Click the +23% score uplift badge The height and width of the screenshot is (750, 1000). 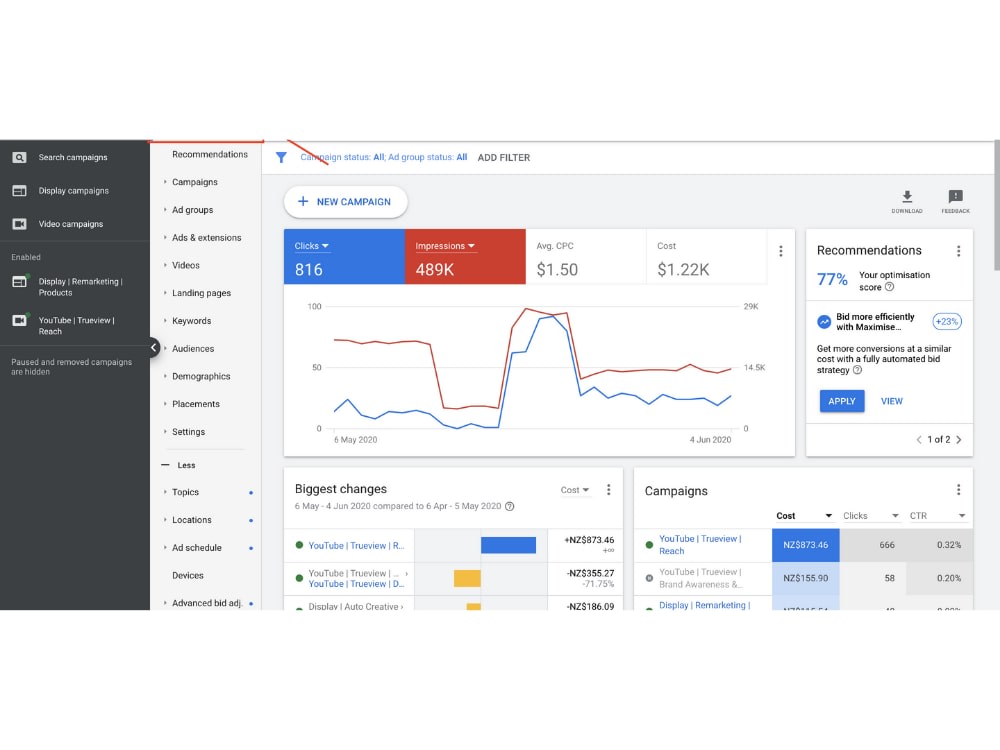(x=946, y=321)
